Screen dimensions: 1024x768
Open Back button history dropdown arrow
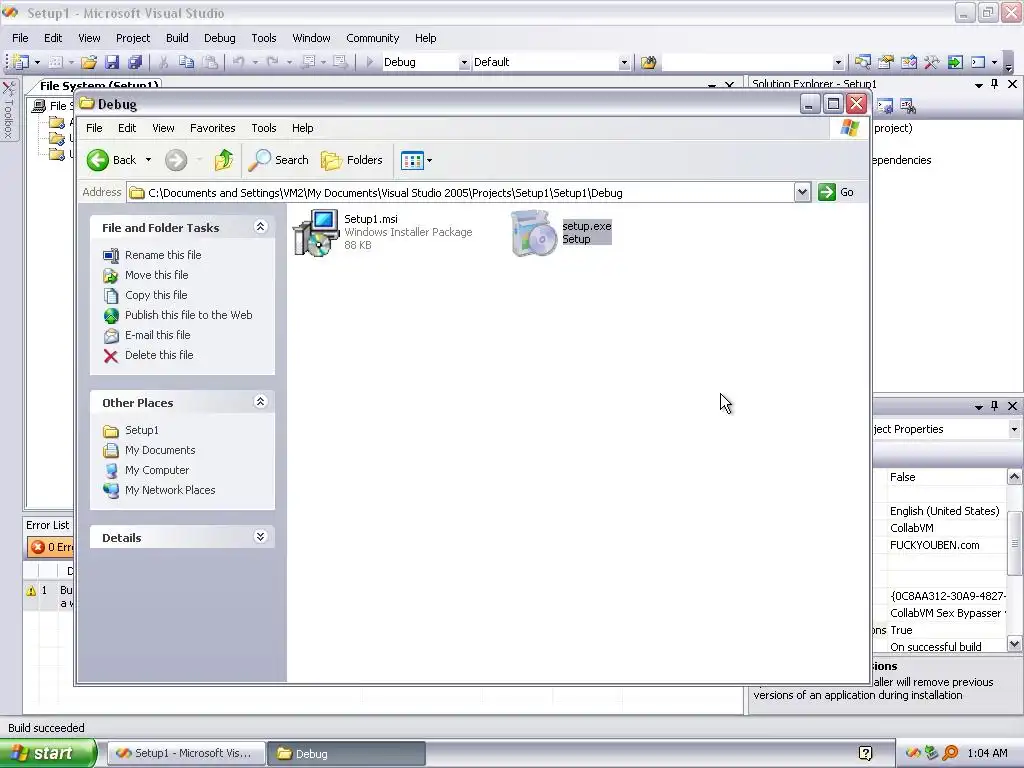pyautogui.click(x=148, y=160)
